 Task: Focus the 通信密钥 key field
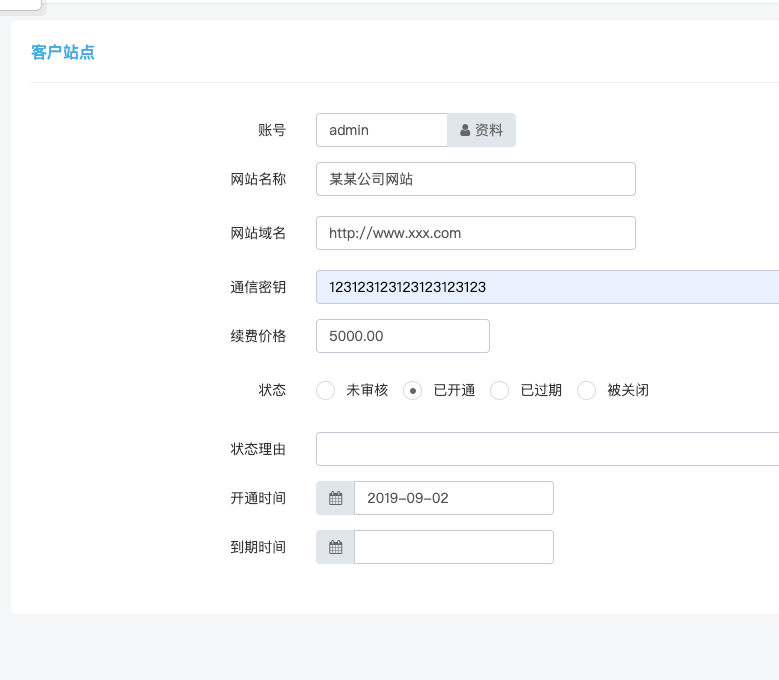547,287
